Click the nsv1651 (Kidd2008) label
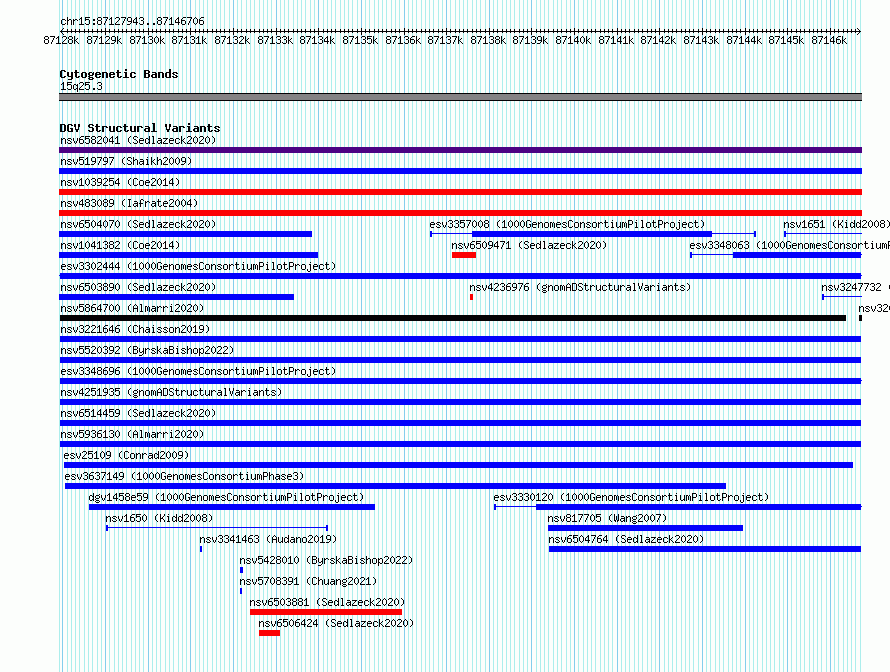The image size is (890, 672). (x=836, y=224)
